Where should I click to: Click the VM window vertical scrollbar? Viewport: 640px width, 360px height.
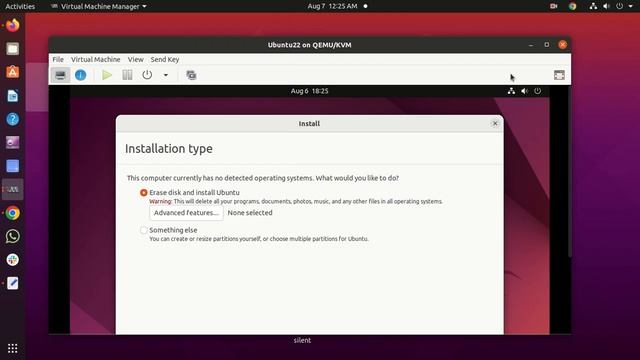point(570,171)
